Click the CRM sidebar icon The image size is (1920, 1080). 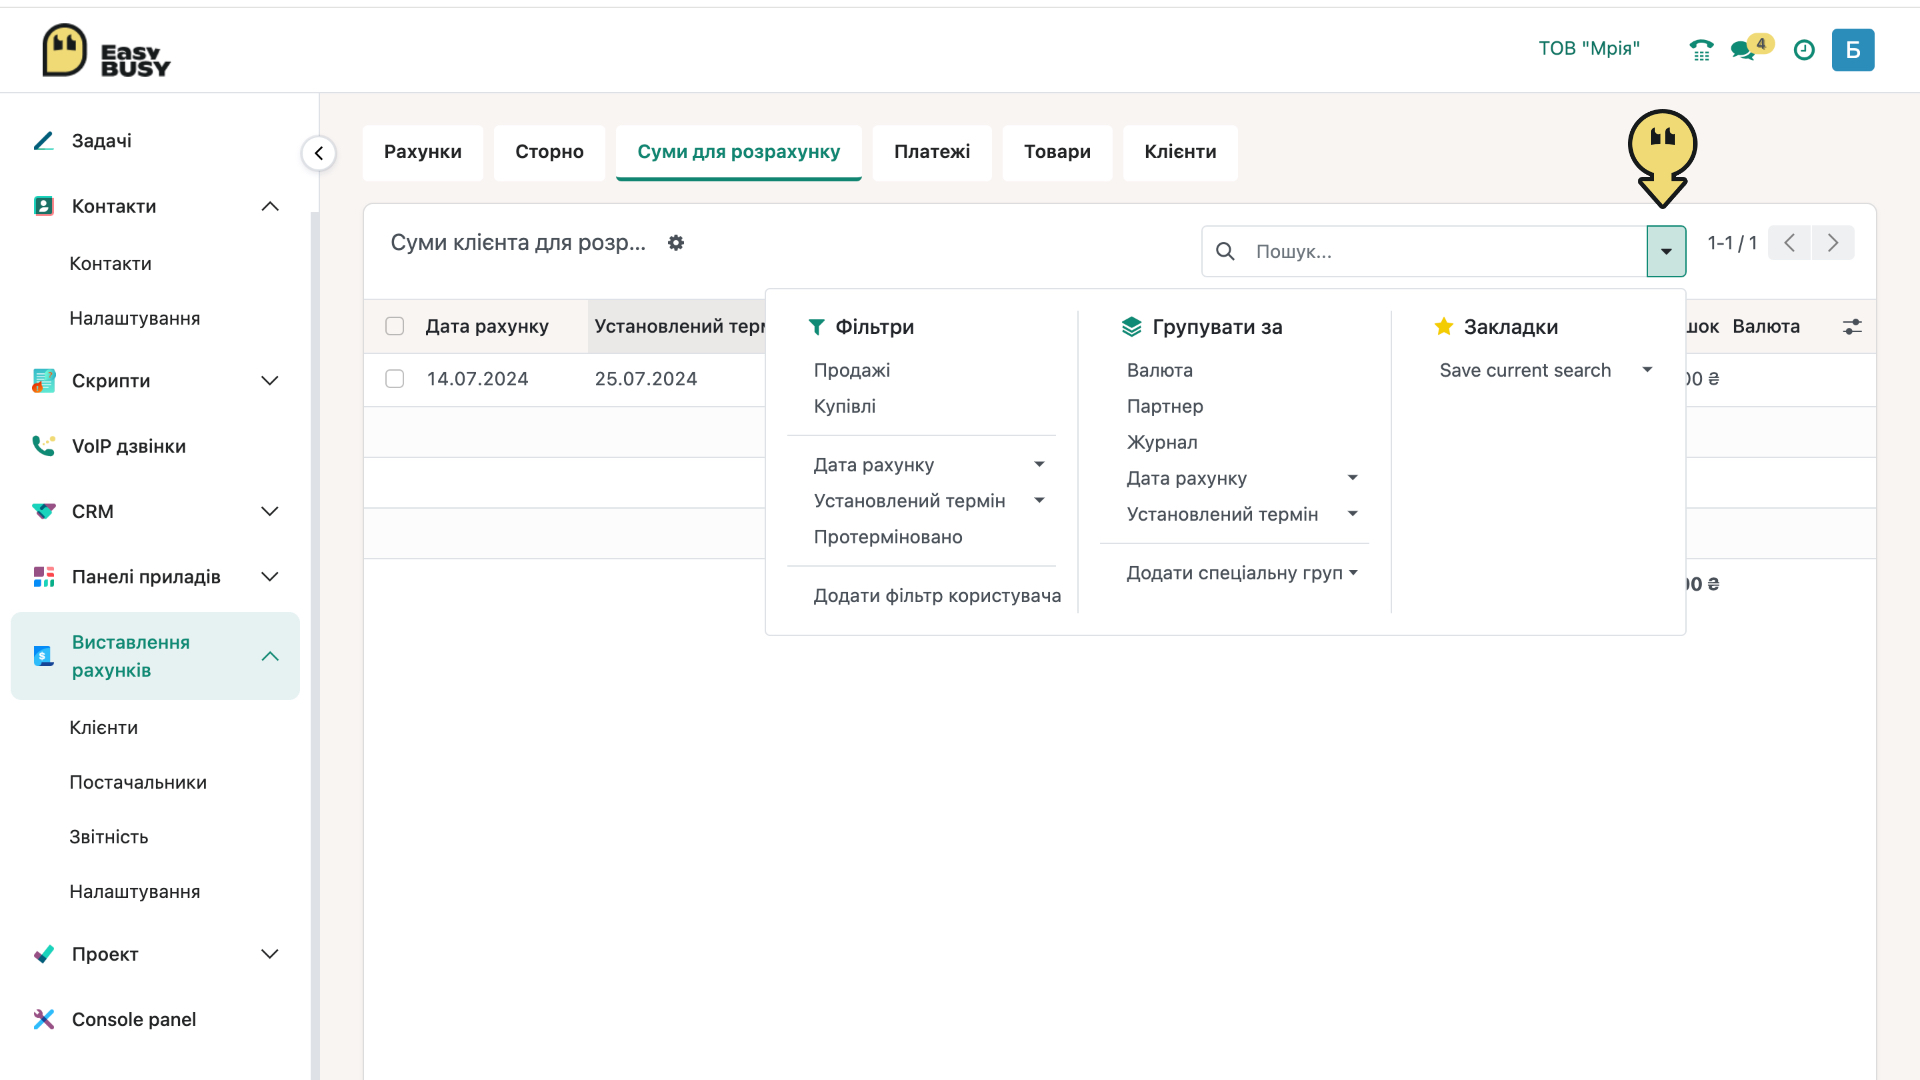click(x=43, y=511)
